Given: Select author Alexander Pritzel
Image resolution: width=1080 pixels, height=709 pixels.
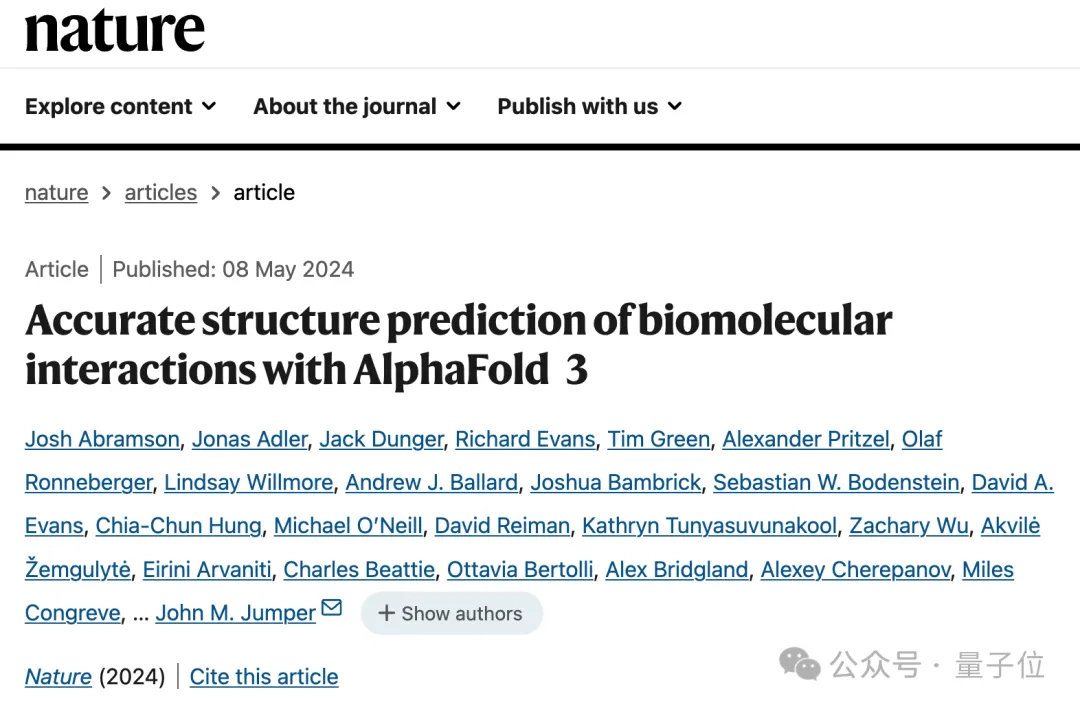Looking at the screenshot, I should [805, 439].
